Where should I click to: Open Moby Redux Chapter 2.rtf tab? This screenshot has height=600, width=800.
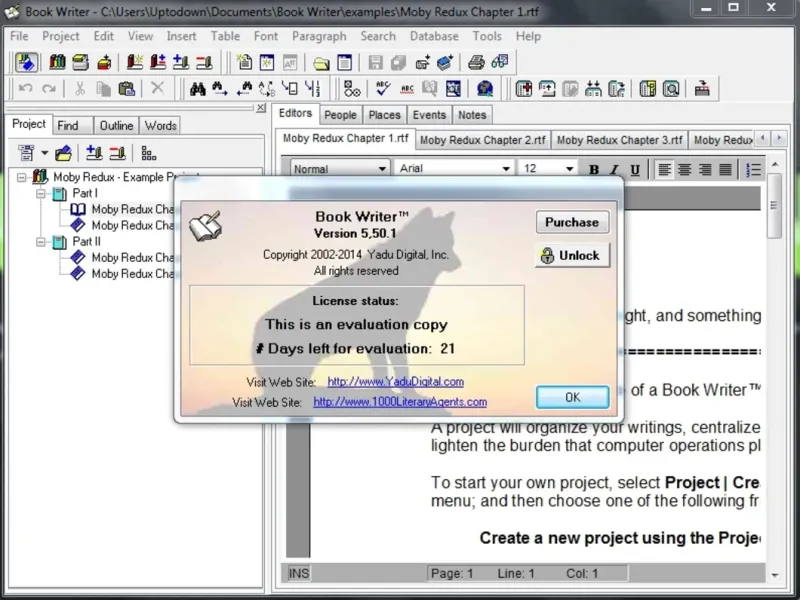click(483, 140)
